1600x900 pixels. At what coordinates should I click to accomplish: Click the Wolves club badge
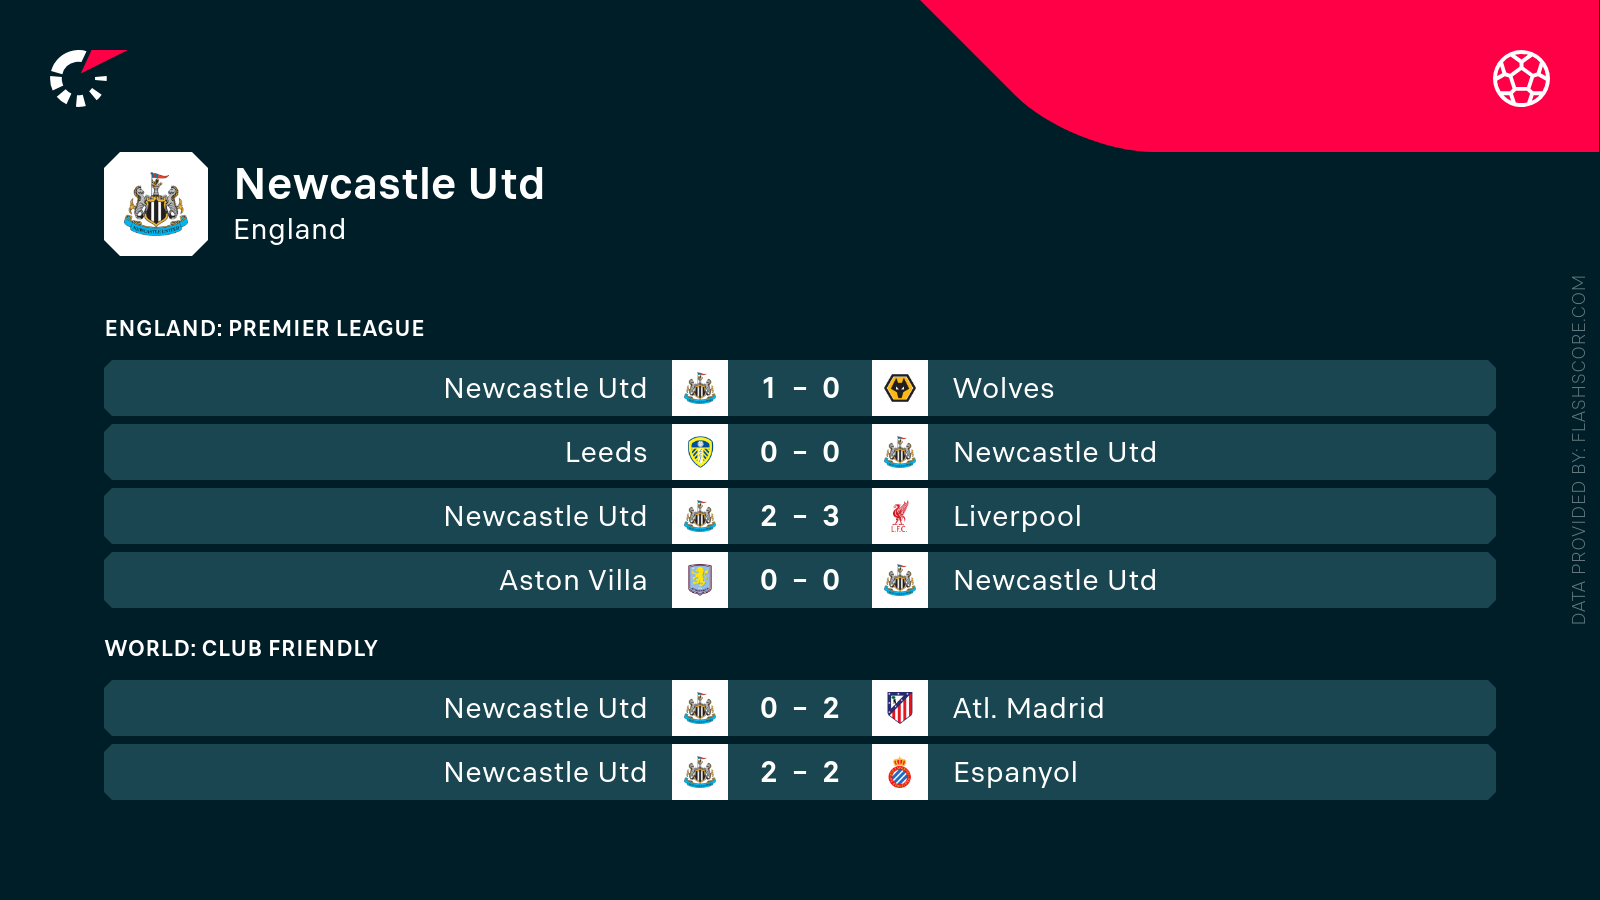900,388
